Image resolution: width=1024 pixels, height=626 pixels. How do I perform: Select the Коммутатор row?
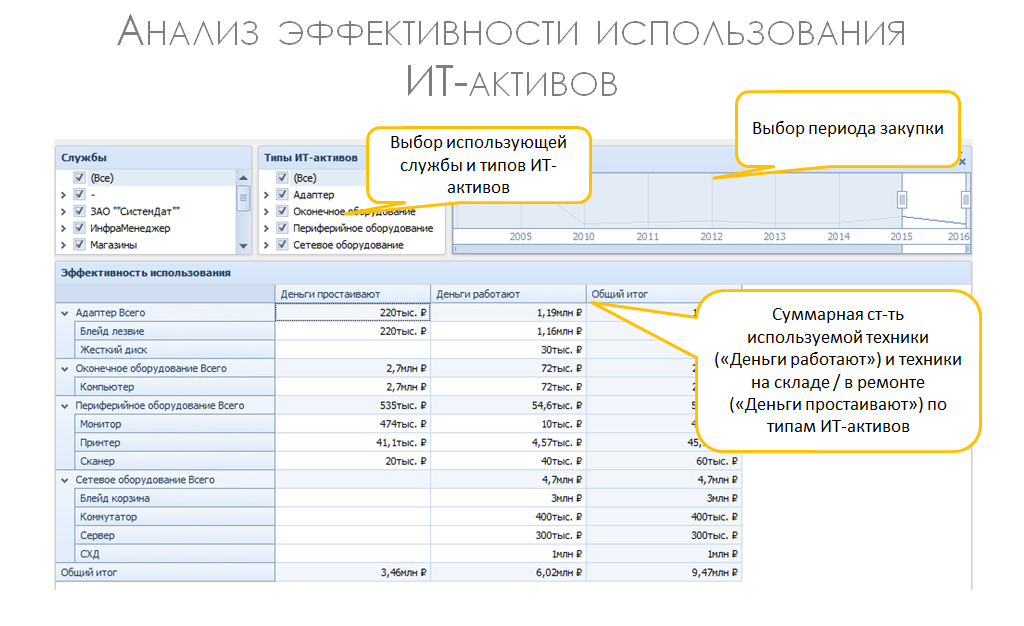pos(174,517)
